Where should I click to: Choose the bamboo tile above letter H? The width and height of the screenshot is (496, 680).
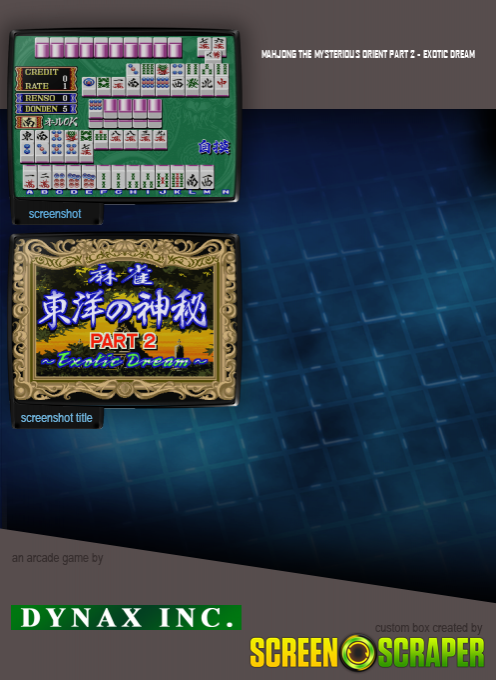click(x=133, y=177)
